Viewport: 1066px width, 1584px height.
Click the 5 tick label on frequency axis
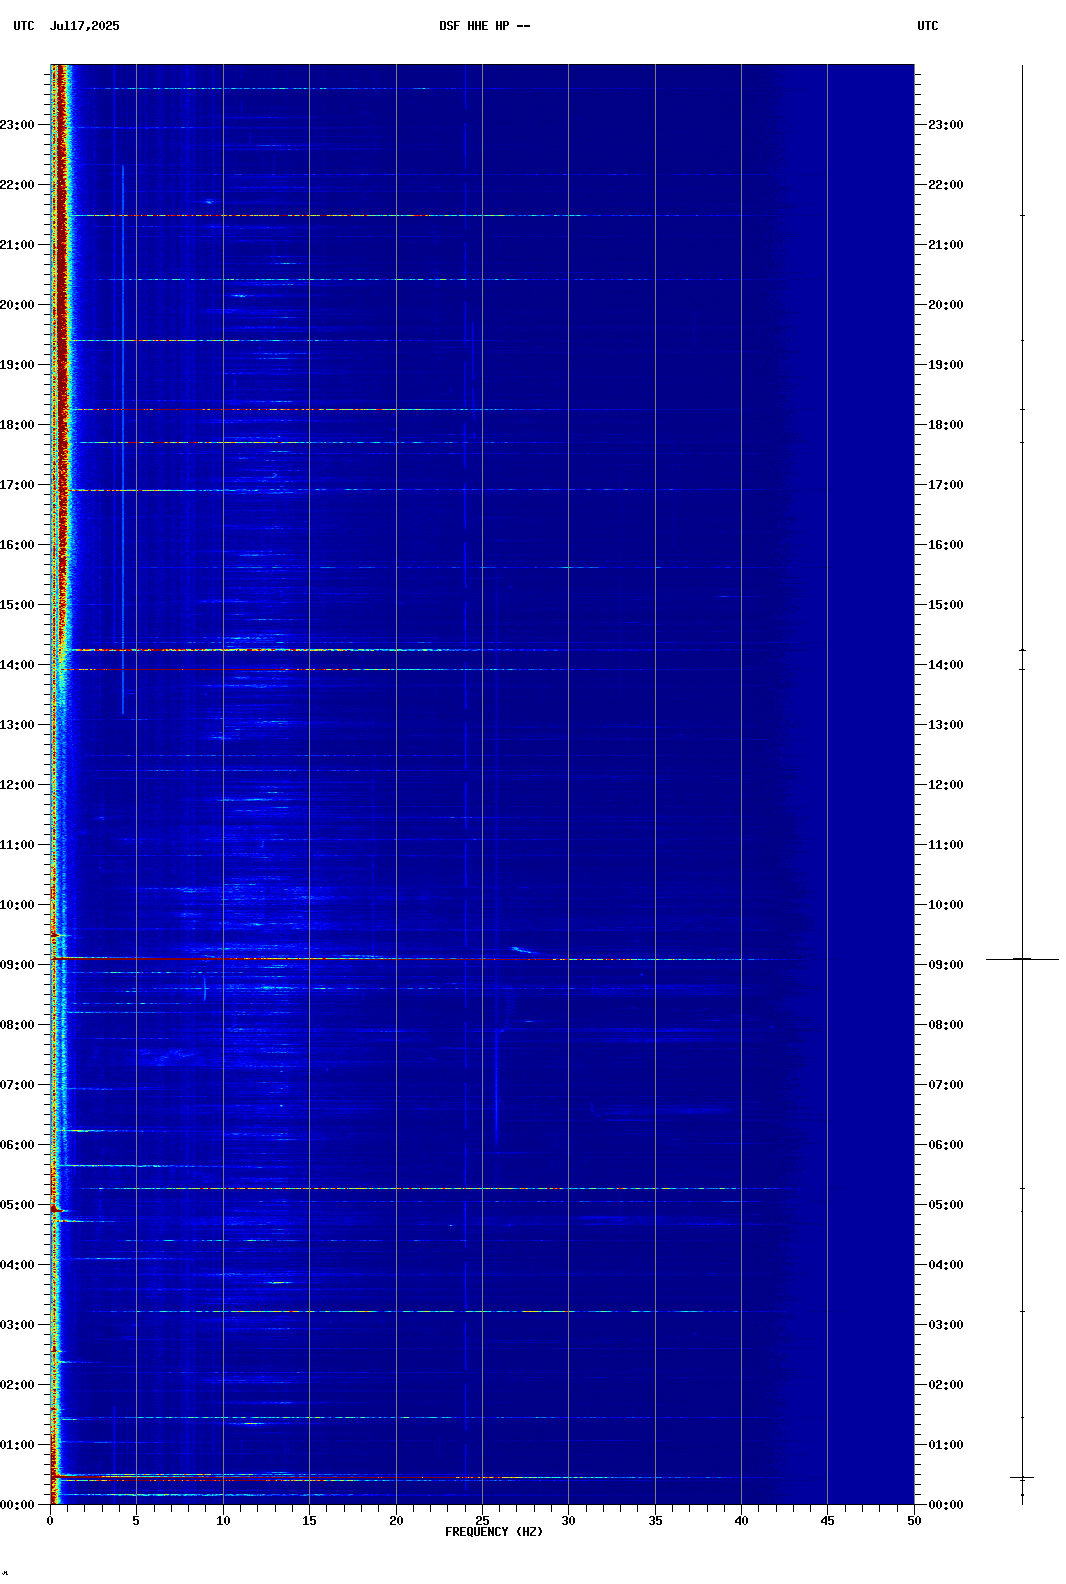click(x=136, y=1521)
